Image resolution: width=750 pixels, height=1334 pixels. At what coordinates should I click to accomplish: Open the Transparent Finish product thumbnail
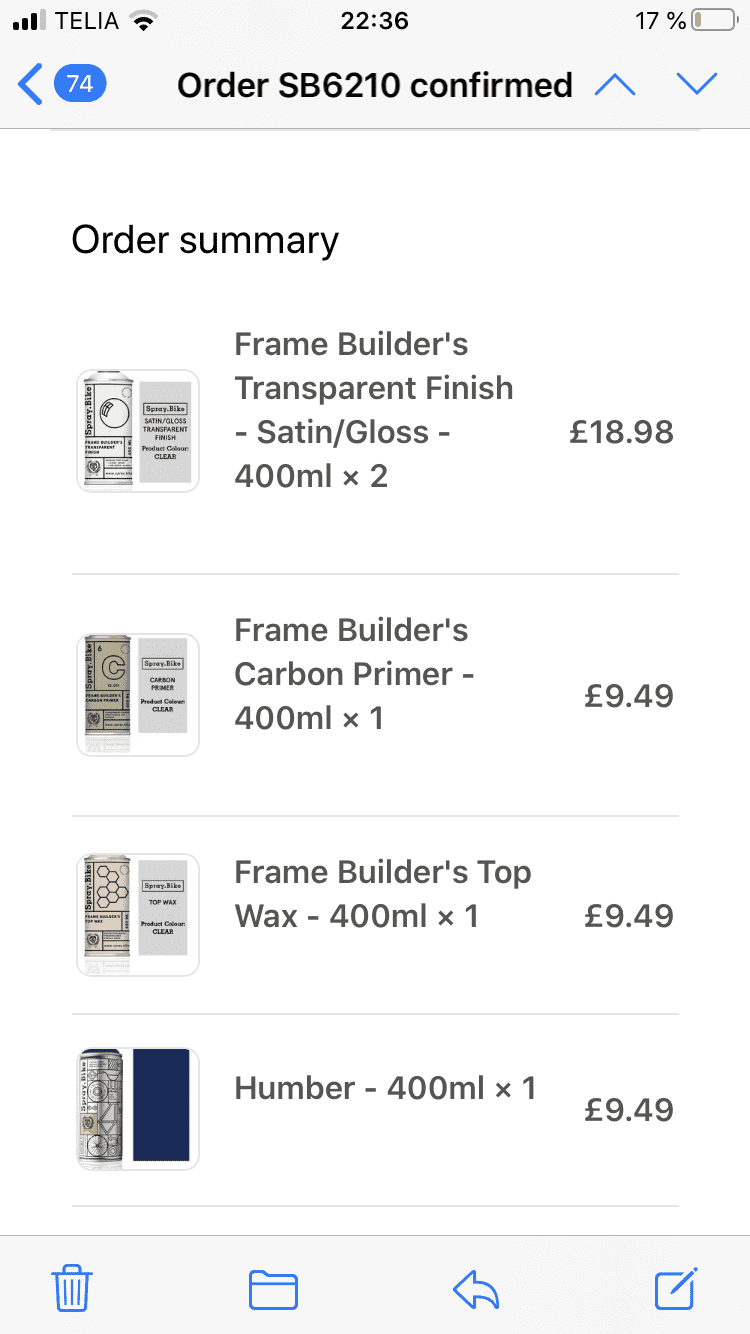point(138,431)
